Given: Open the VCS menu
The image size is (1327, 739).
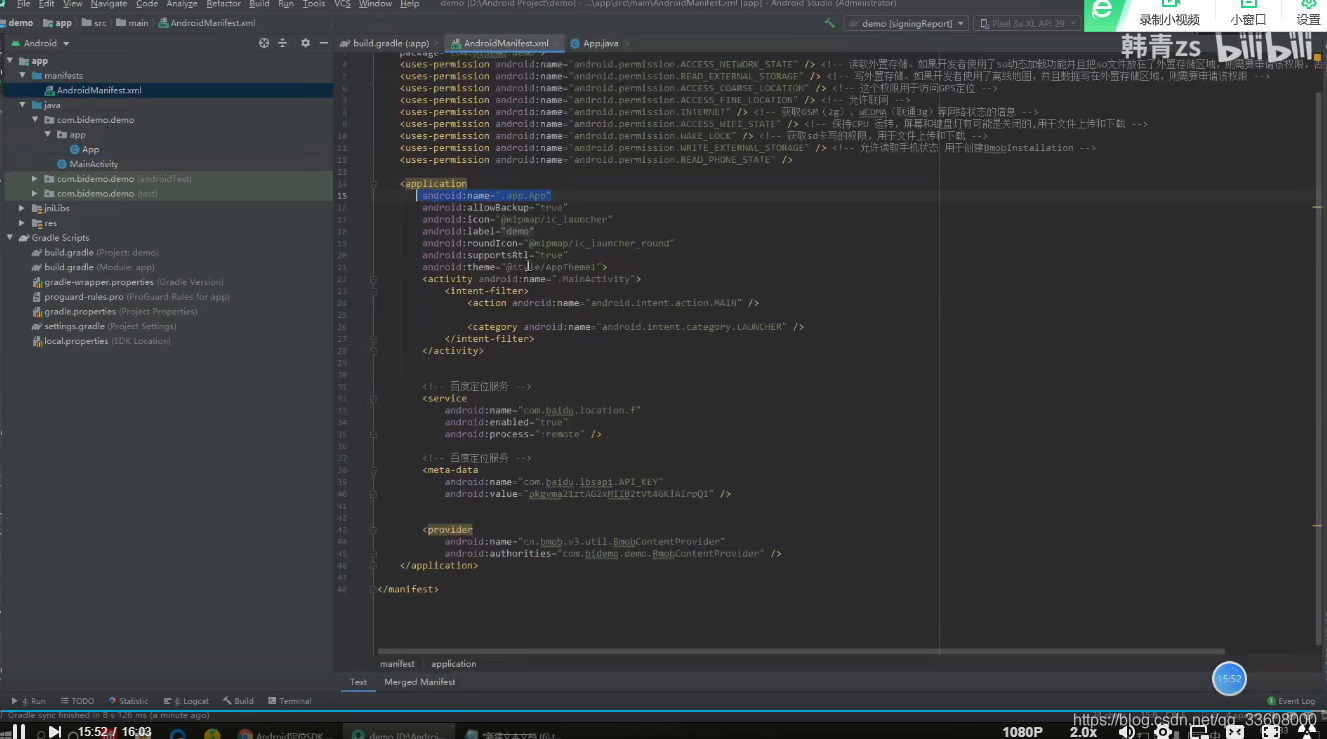Looking at the screenshot, I should click(342, 4).
